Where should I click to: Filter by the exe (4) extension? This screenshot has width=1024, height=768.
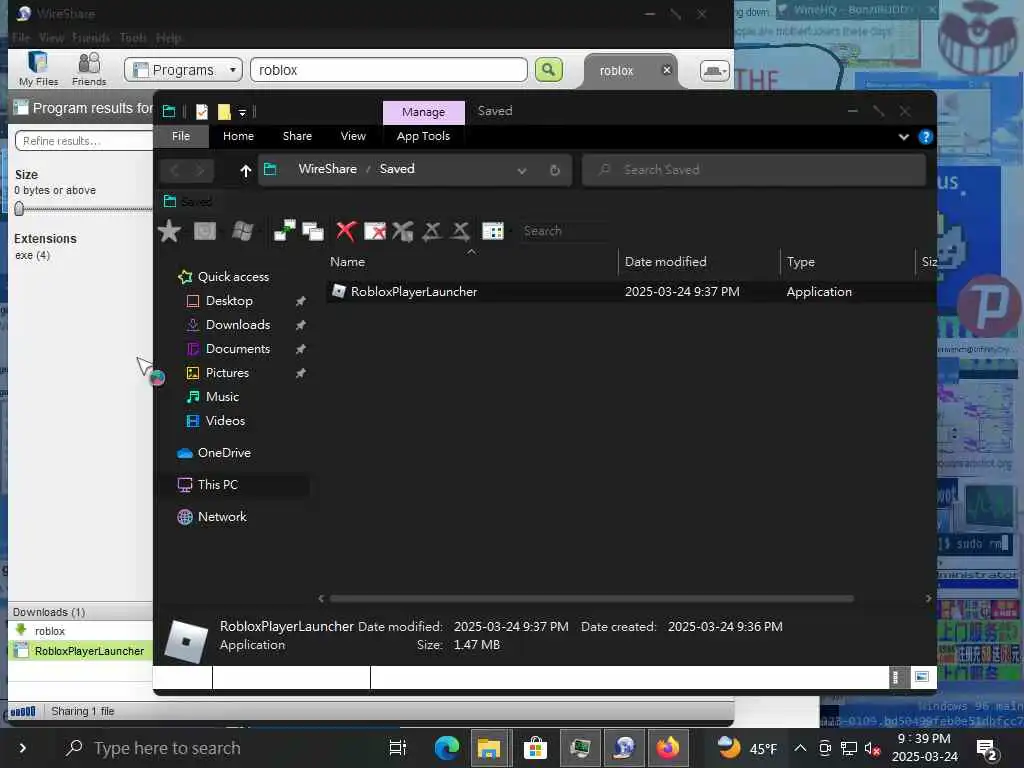coord(33,255)
